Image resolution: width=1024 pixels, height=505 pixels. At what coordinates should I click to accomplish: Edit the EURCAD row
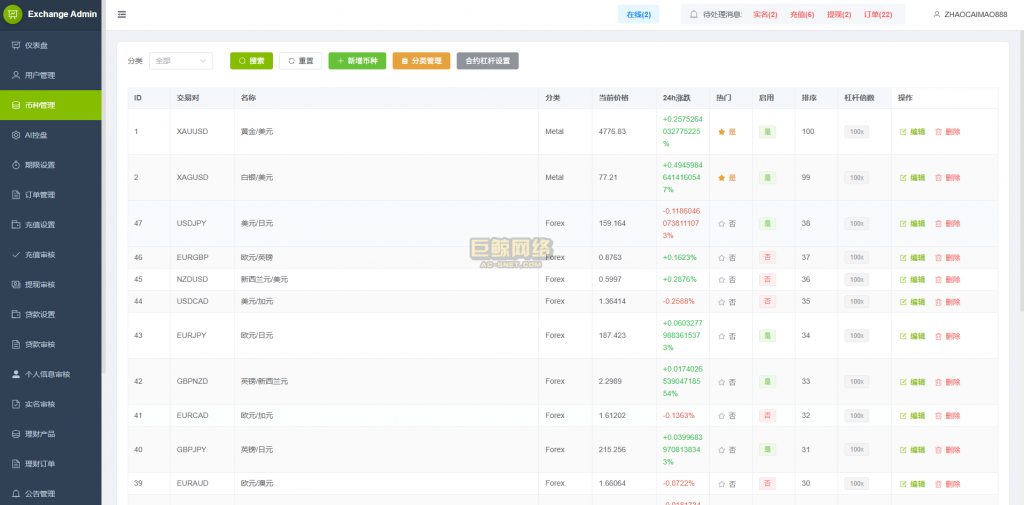(x=912, y=415)
